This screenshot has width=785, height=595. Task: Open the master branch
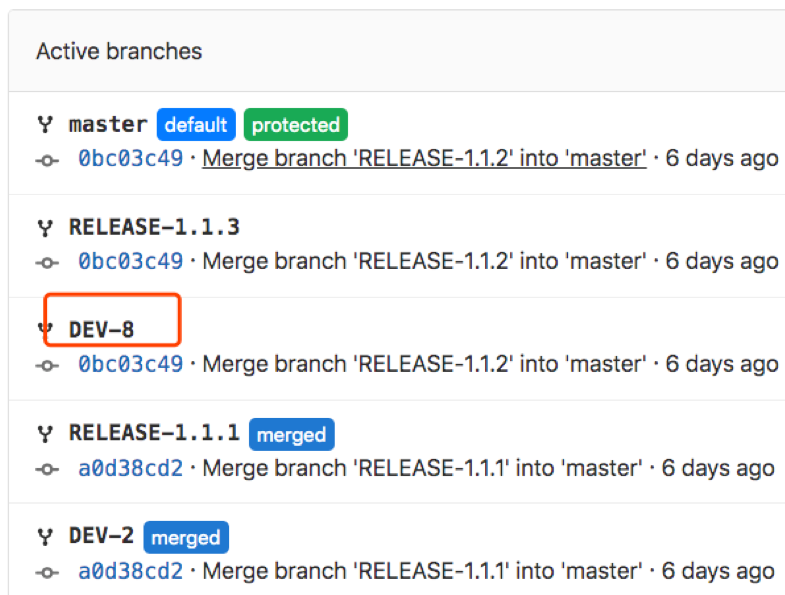(108, 124)
